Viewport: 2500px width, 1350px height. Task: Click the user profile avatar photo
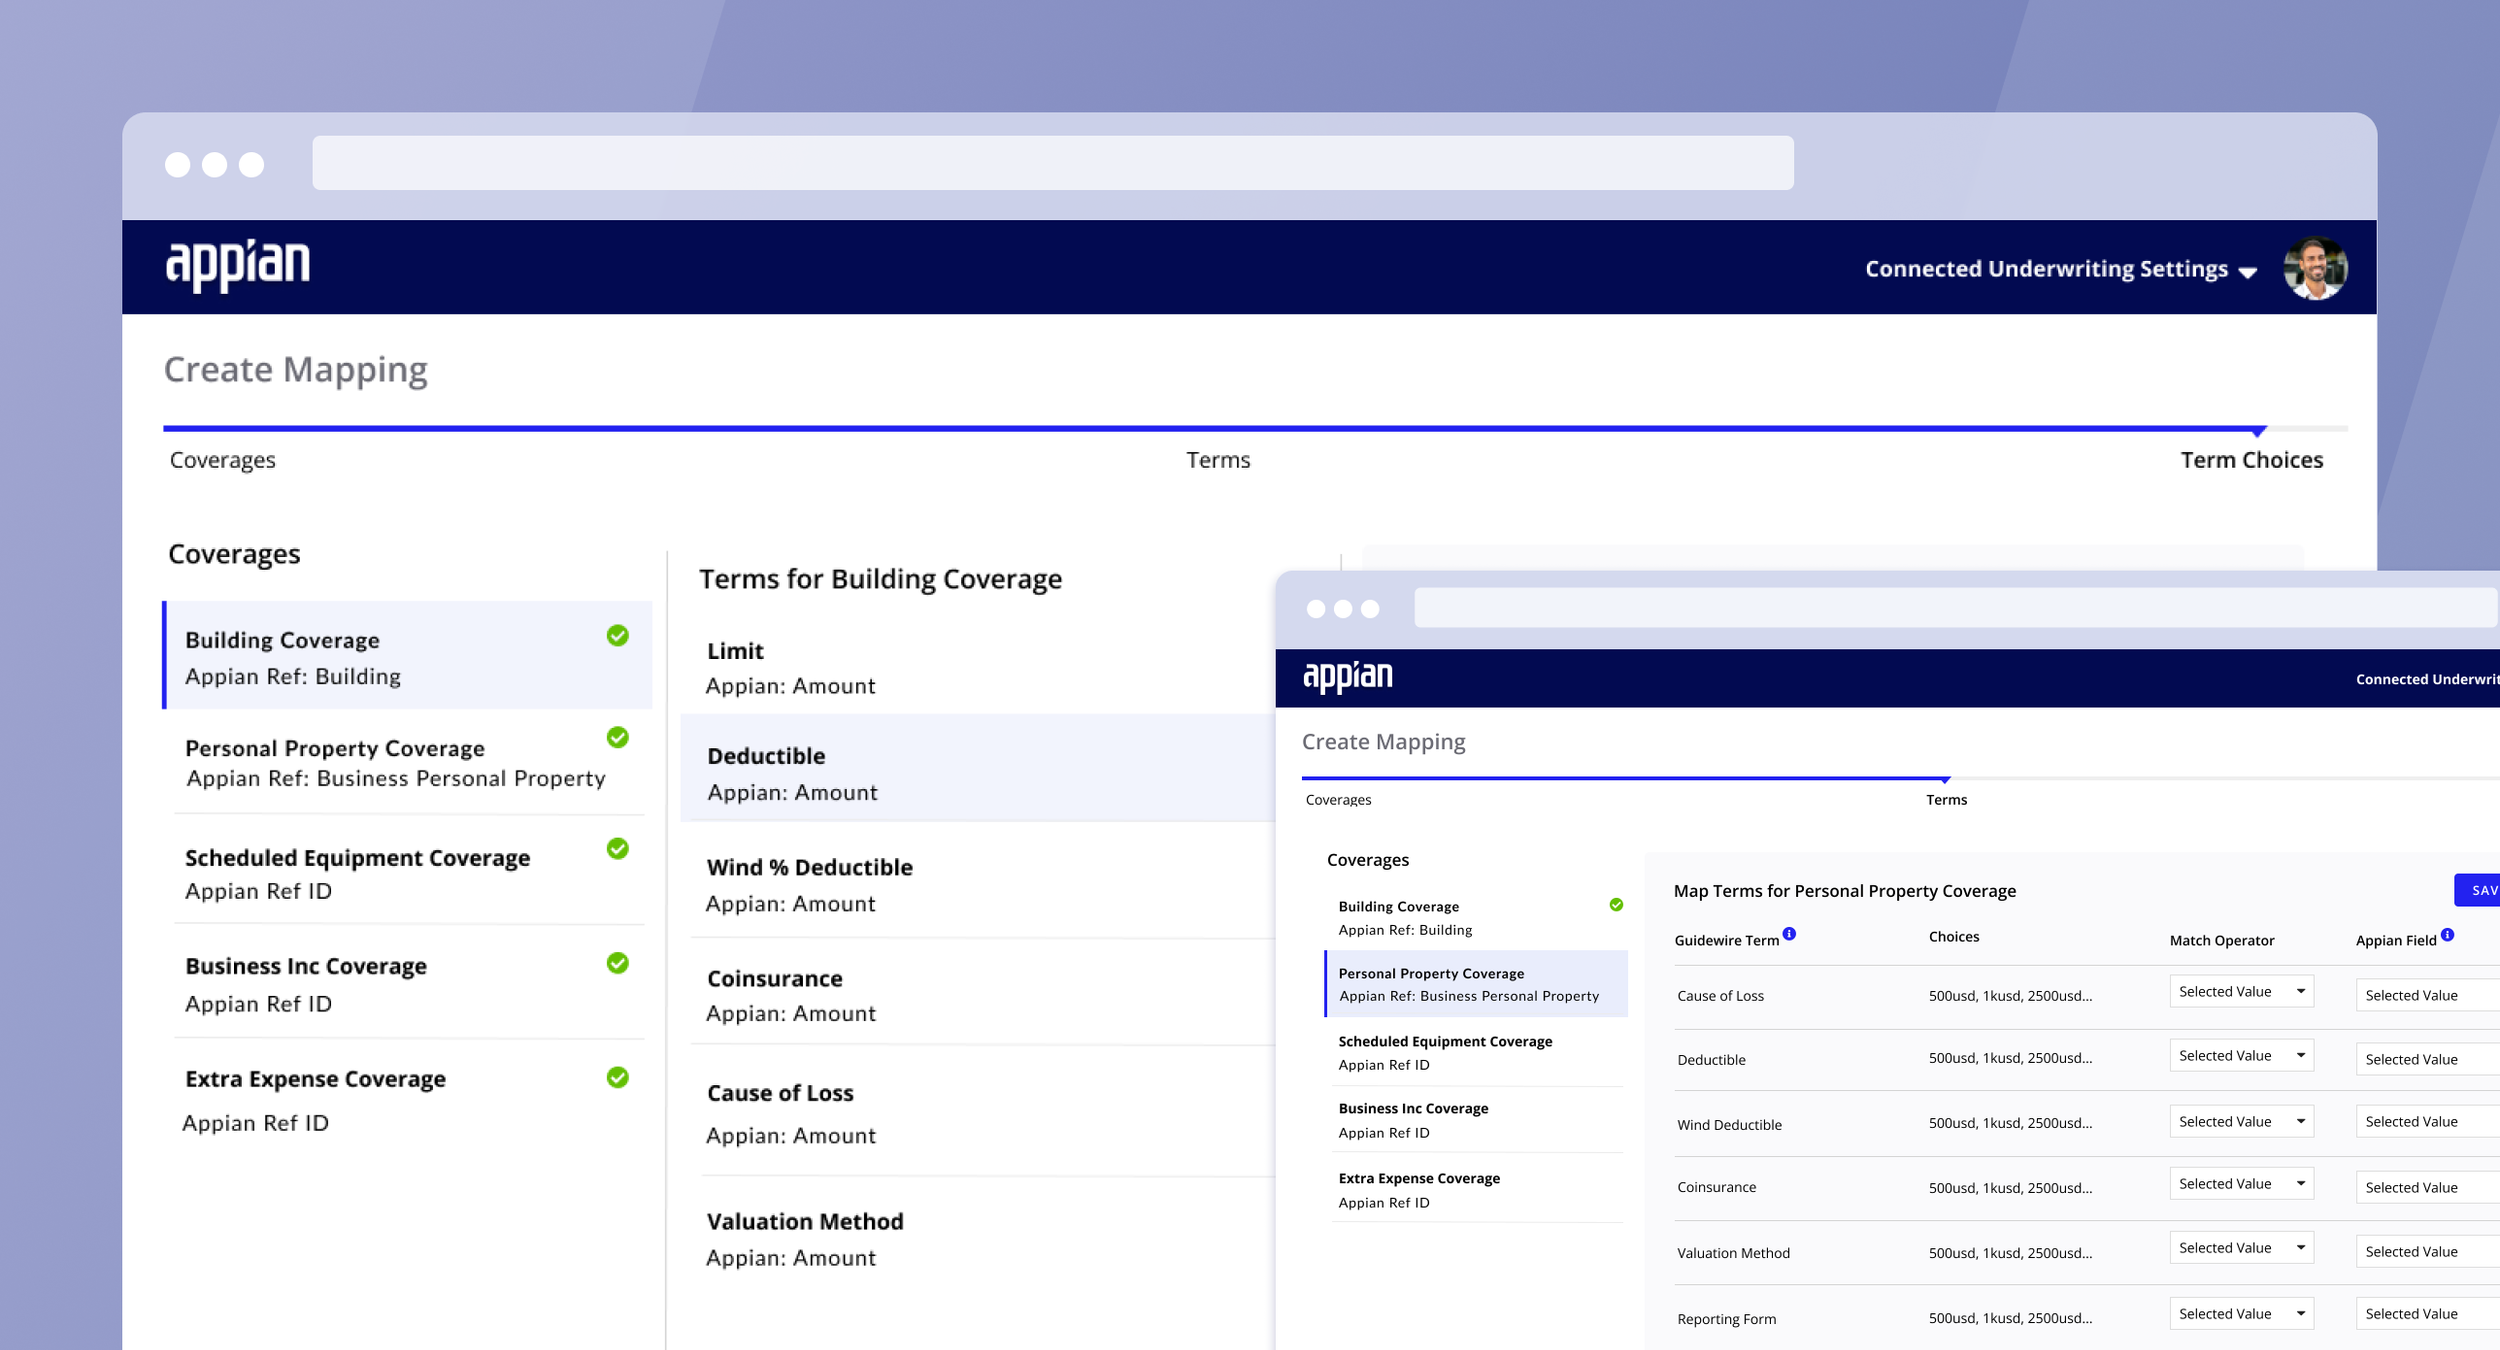point(2315,268)
